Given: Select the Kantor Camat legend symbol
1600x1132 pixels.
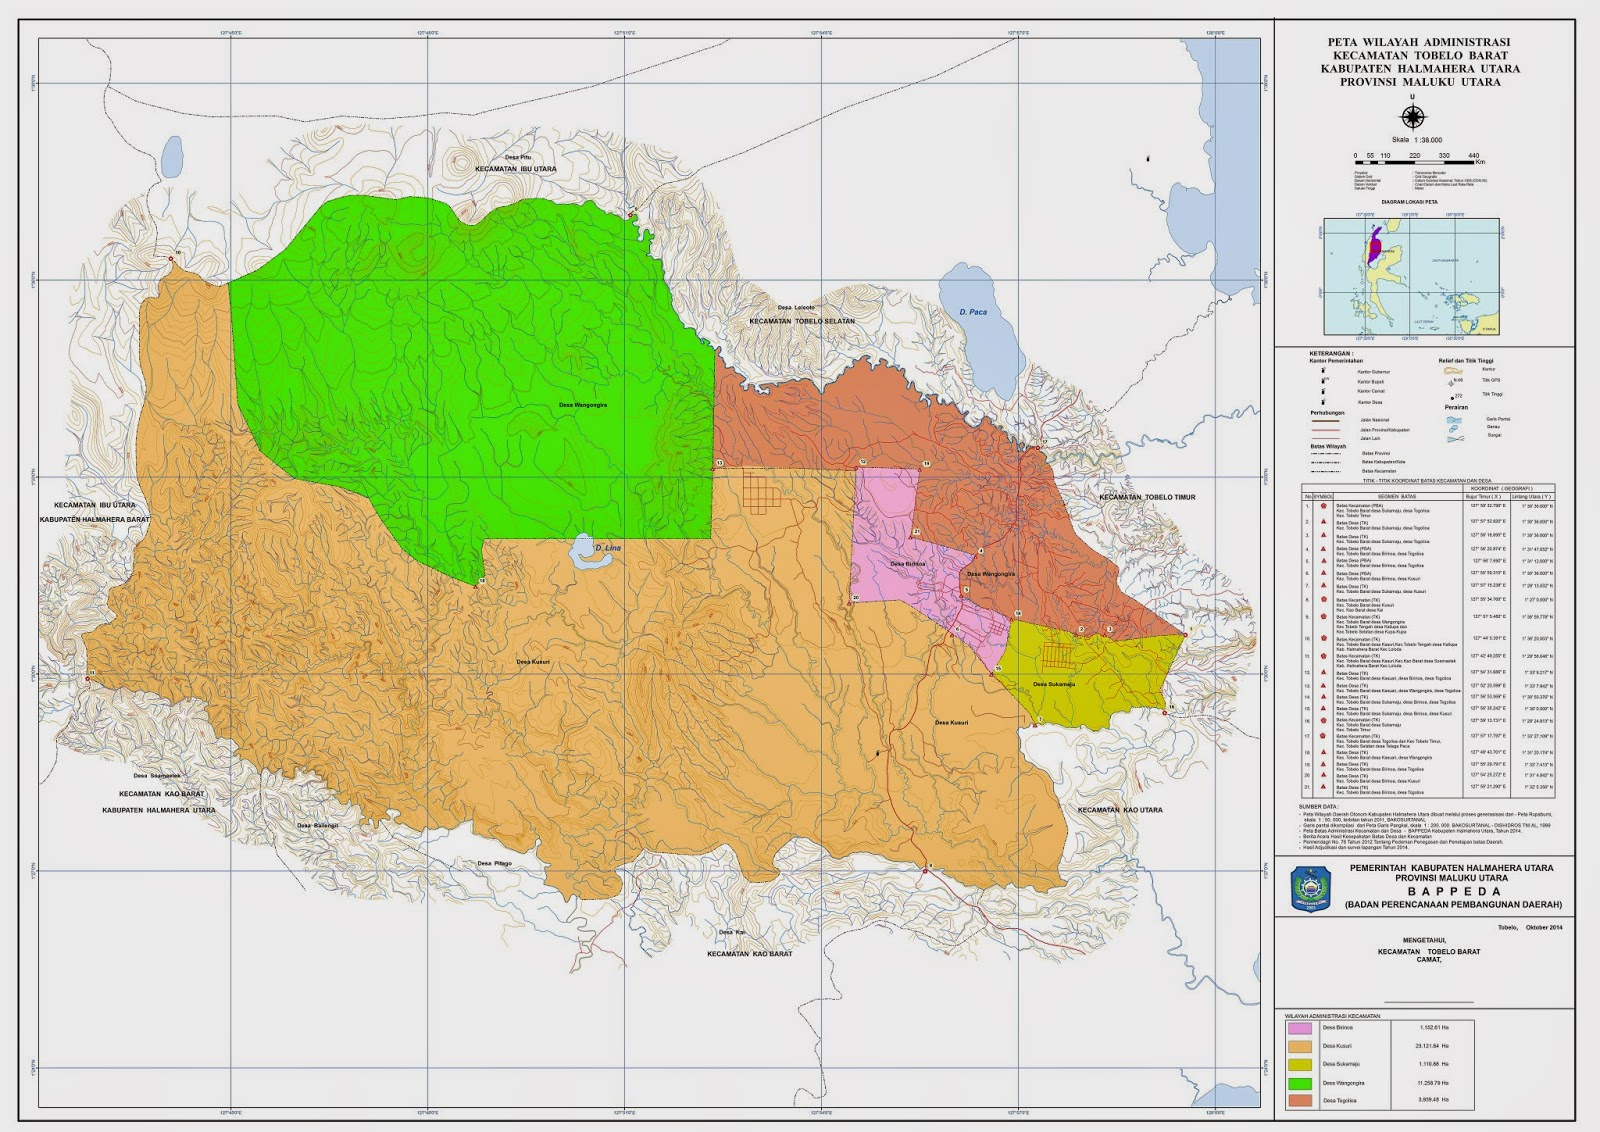Looking at the screenshot, I should (x=1323, y=391).
